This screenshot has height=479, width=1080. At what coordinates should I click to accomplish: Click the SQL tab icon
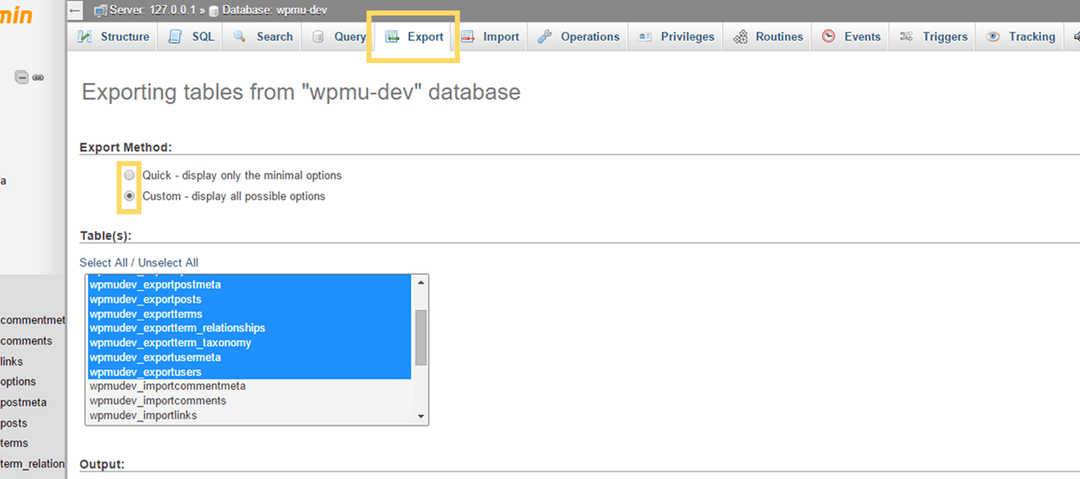click(176, 37)
